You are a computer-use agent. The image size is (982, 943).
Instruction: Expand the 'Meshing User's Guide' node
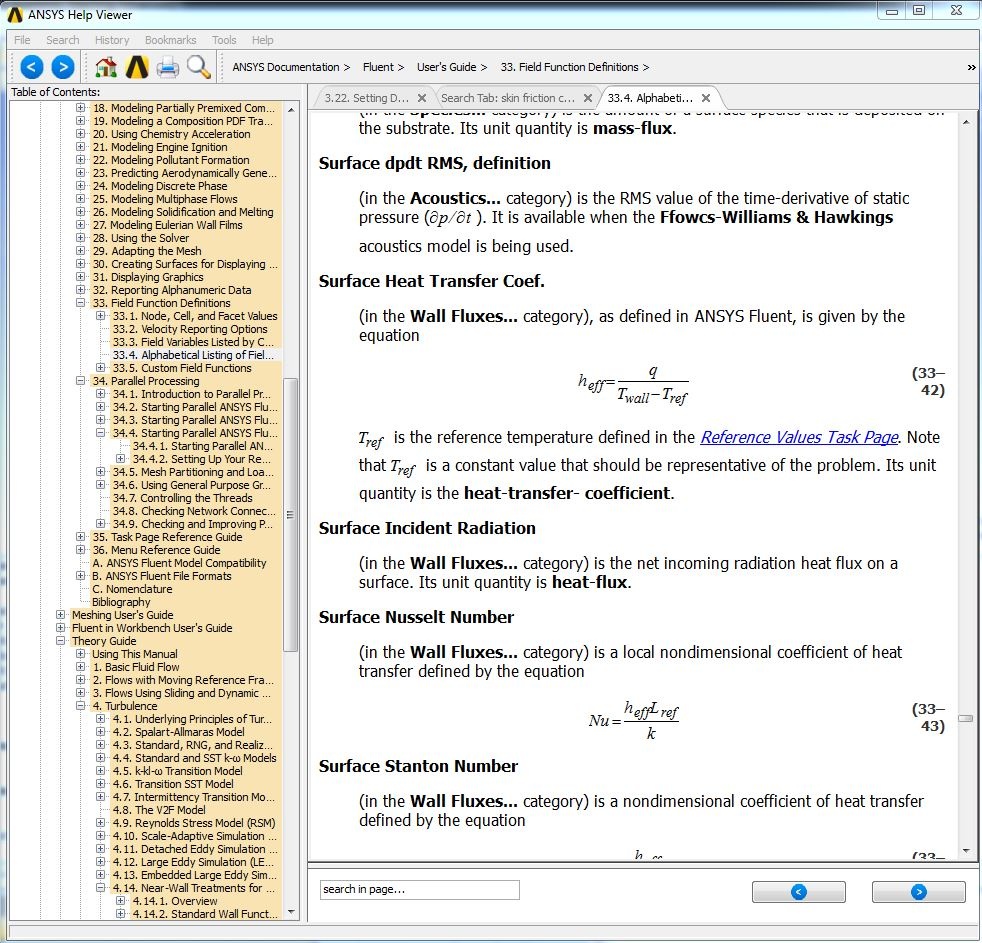61,615
